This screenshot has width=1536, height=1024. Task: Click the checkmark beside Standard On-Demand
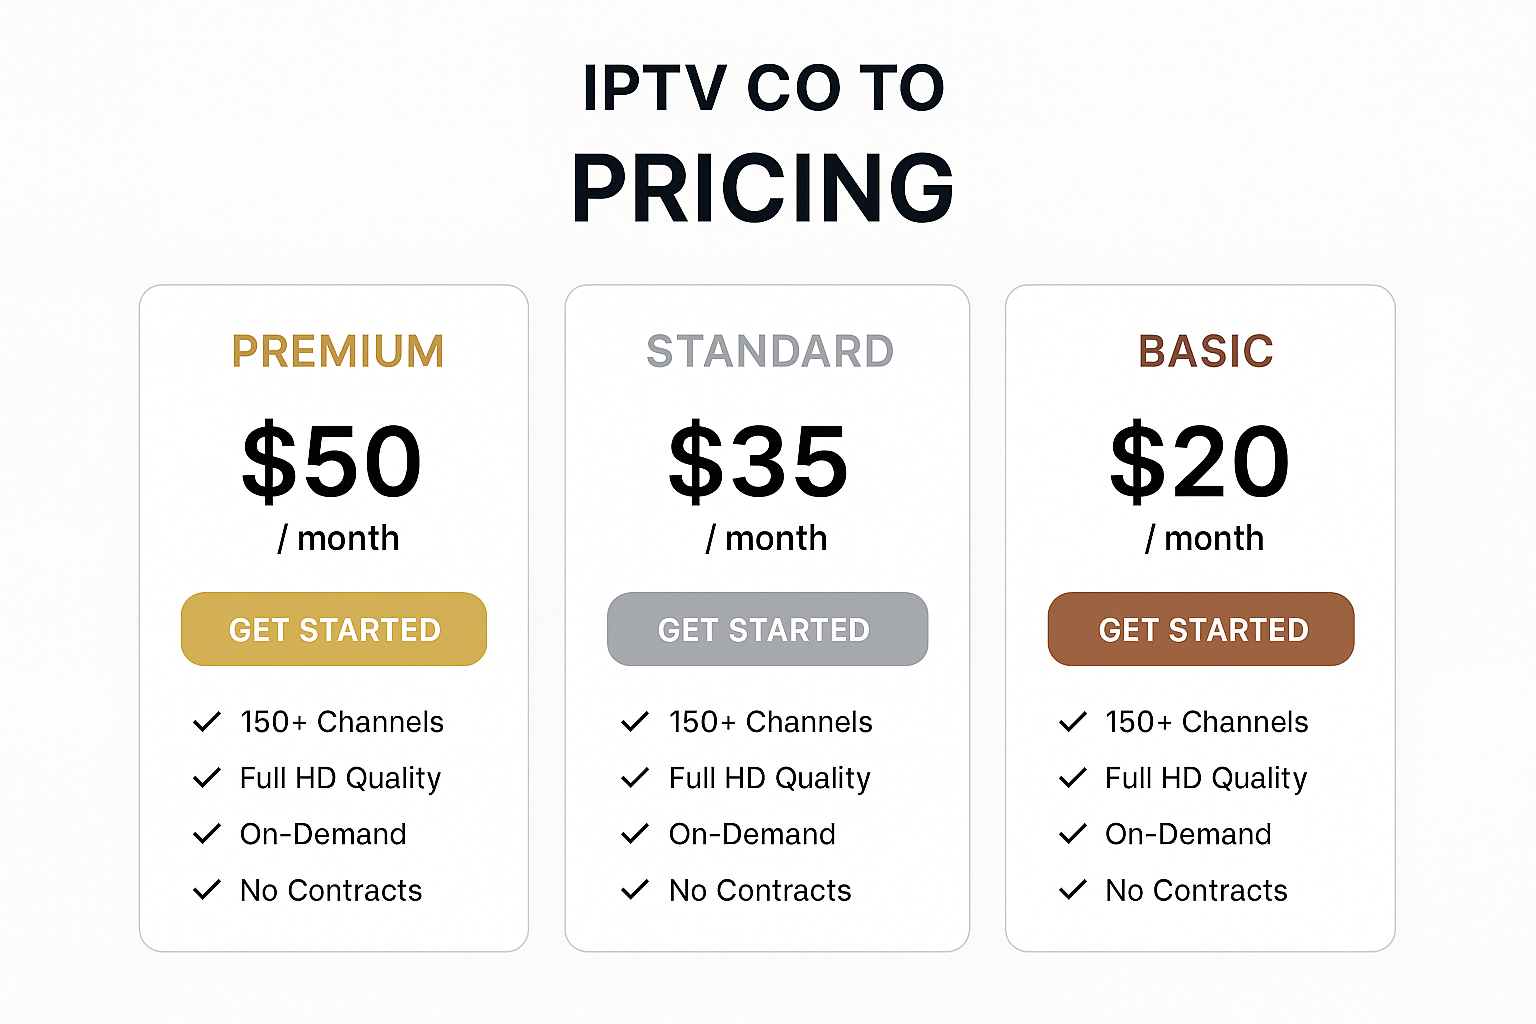tap(635, 834)
